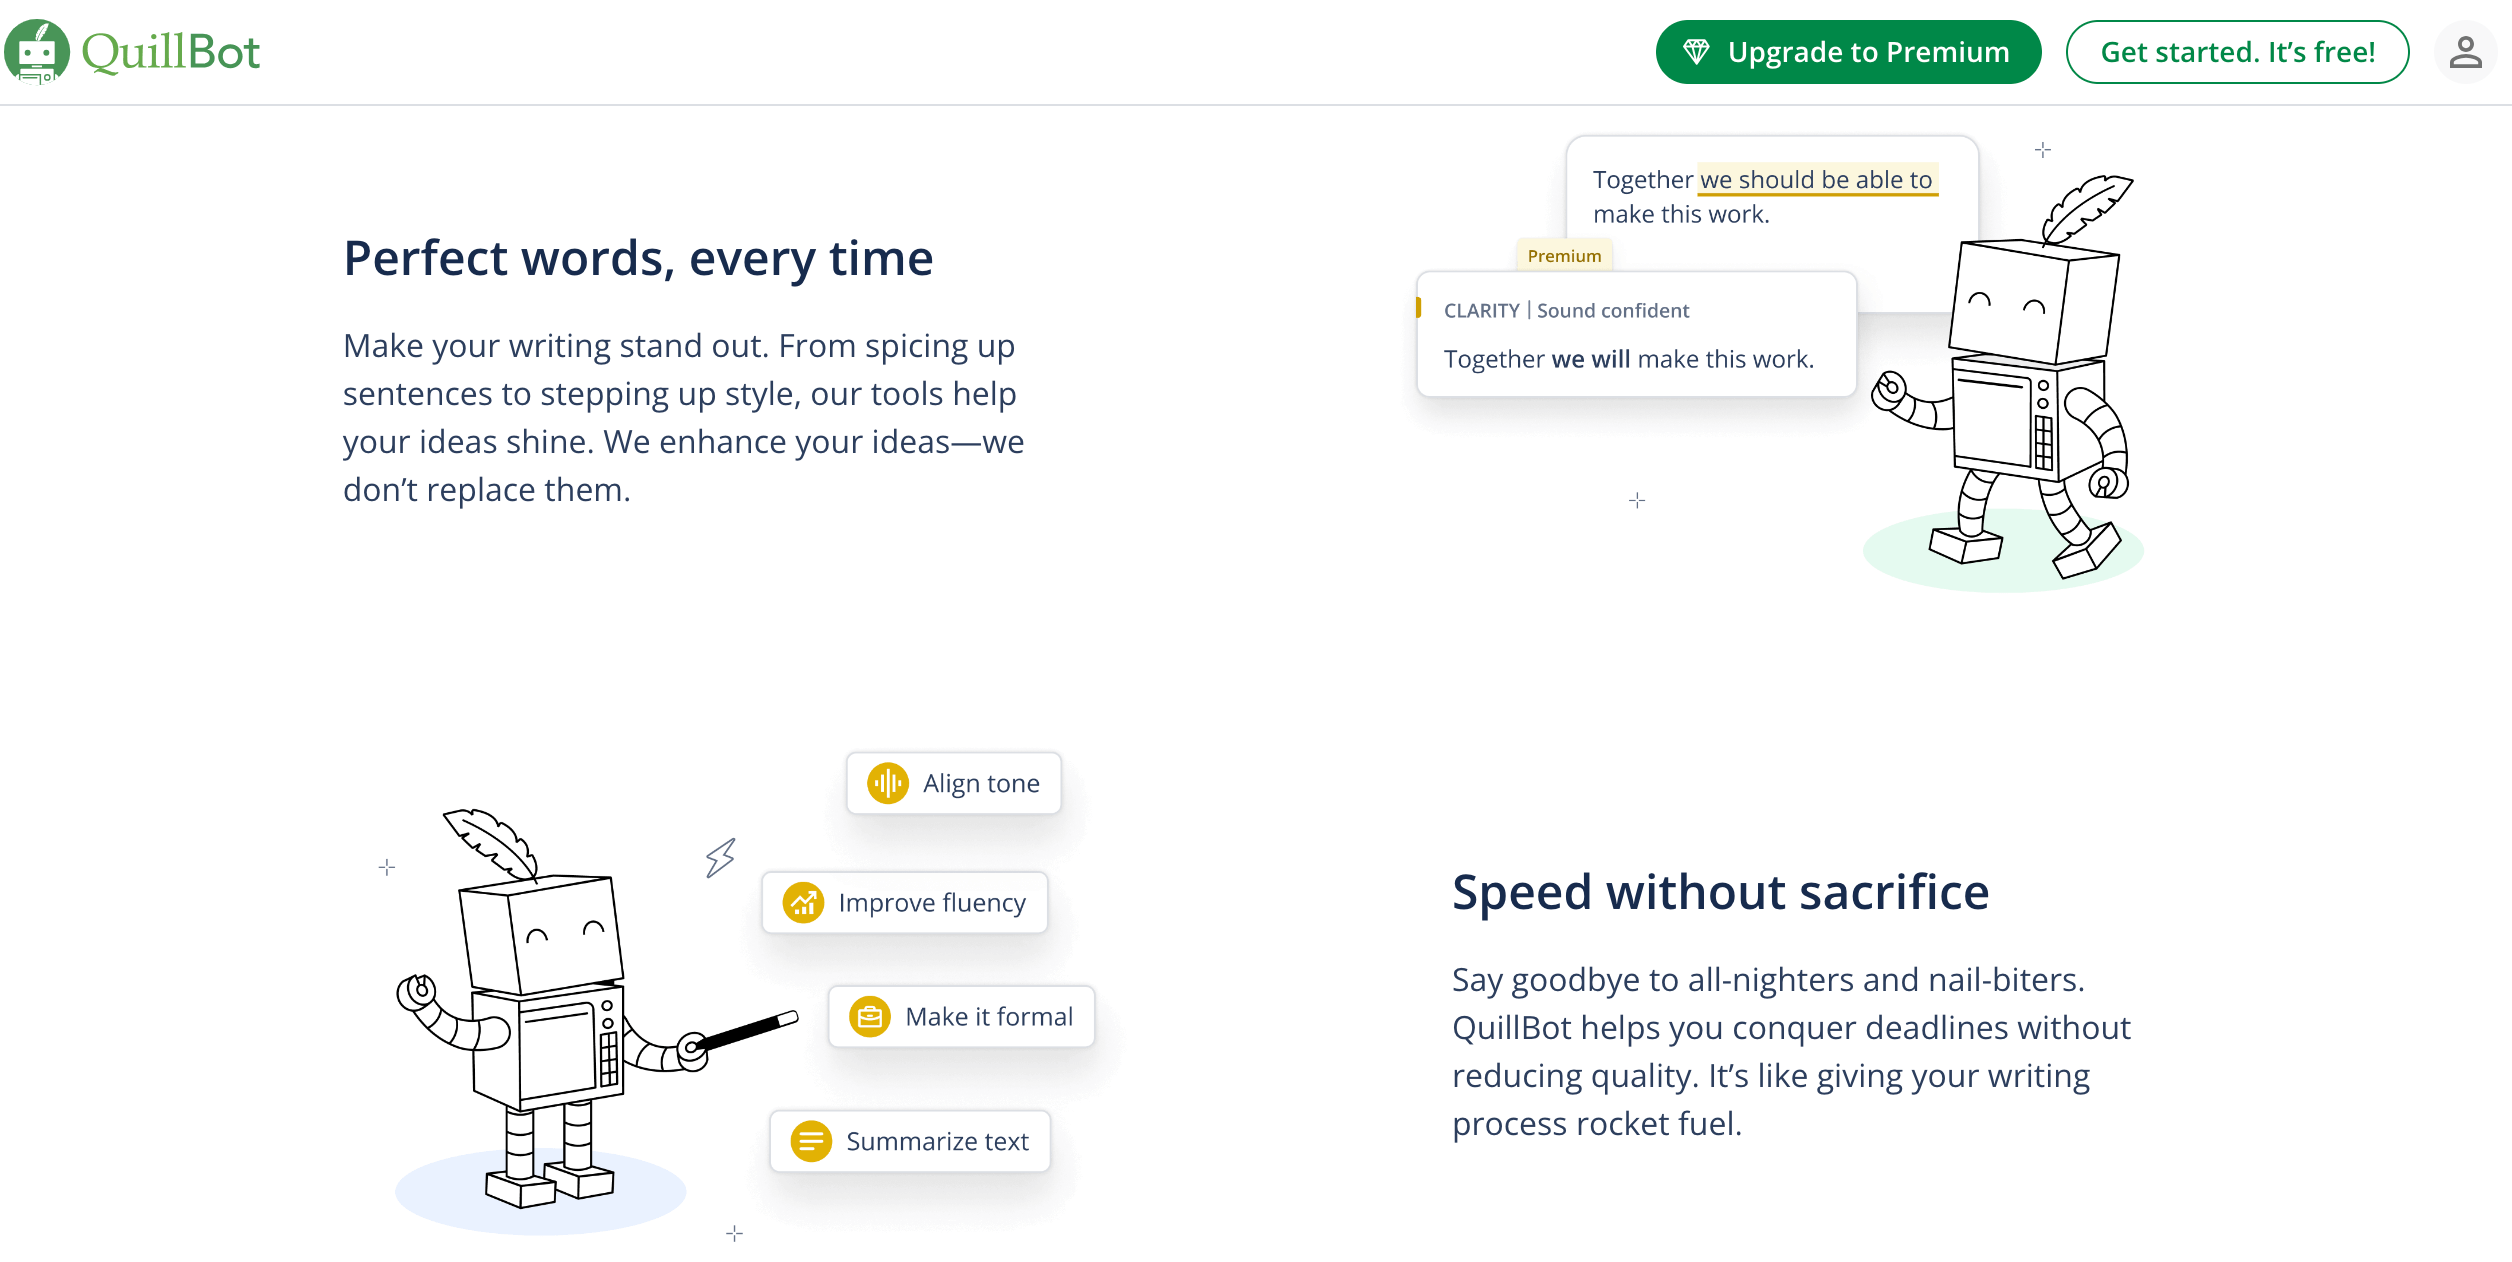Select the Improve fluency chip
Screen dimensions: 2512x1262
[905, 903]
